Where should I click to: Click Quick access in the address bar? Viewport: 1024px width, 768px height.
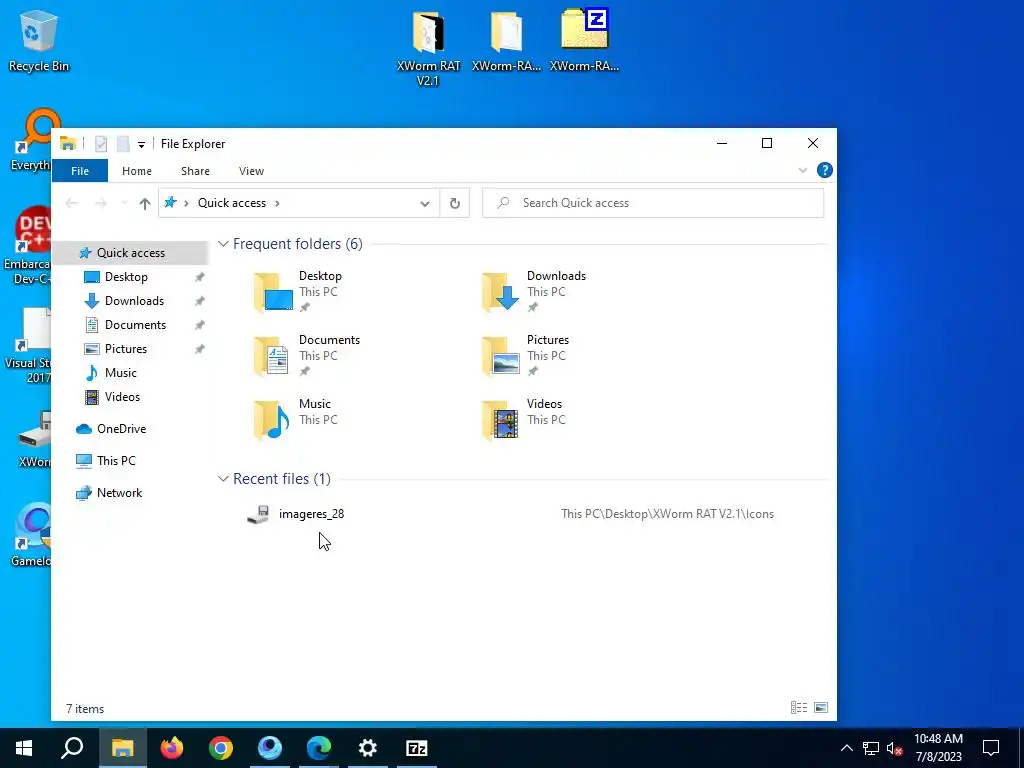232,203
